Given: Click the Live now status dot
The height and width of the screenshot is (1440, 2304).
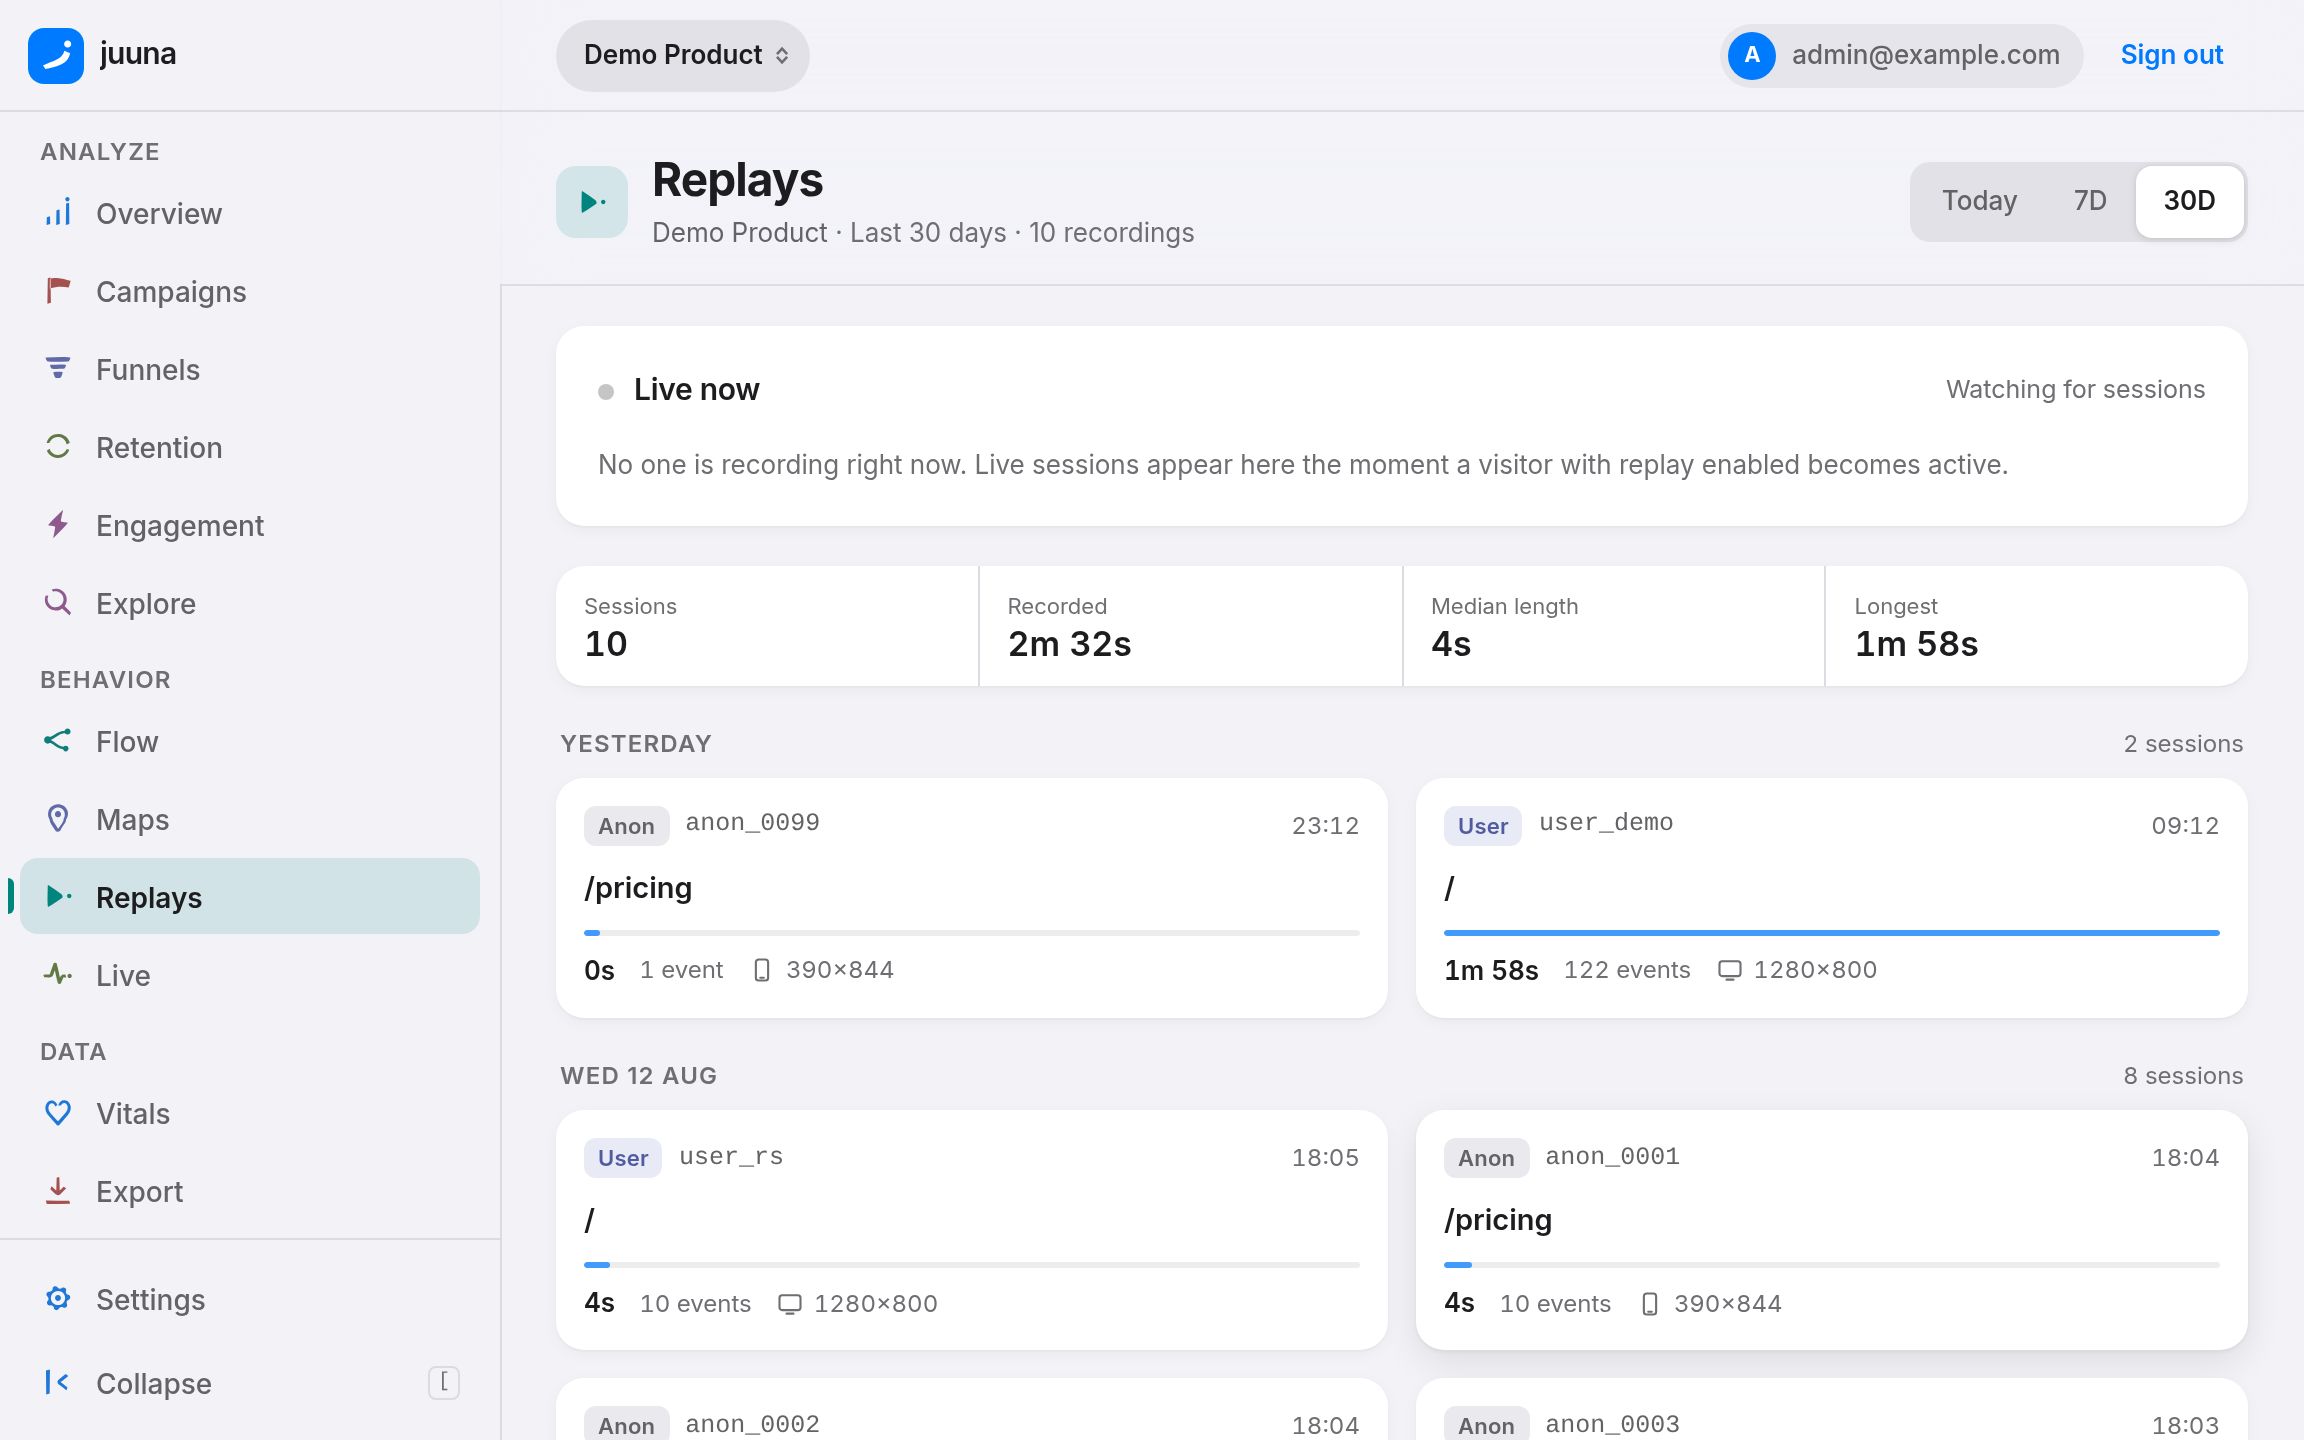Looking at the screenshot, I should click(606, 391).
